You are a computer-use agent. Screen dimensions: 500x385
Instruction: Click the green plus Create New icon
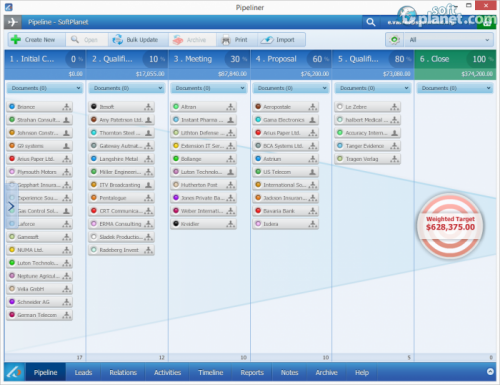pyautogui.click(x=16, y=40)
